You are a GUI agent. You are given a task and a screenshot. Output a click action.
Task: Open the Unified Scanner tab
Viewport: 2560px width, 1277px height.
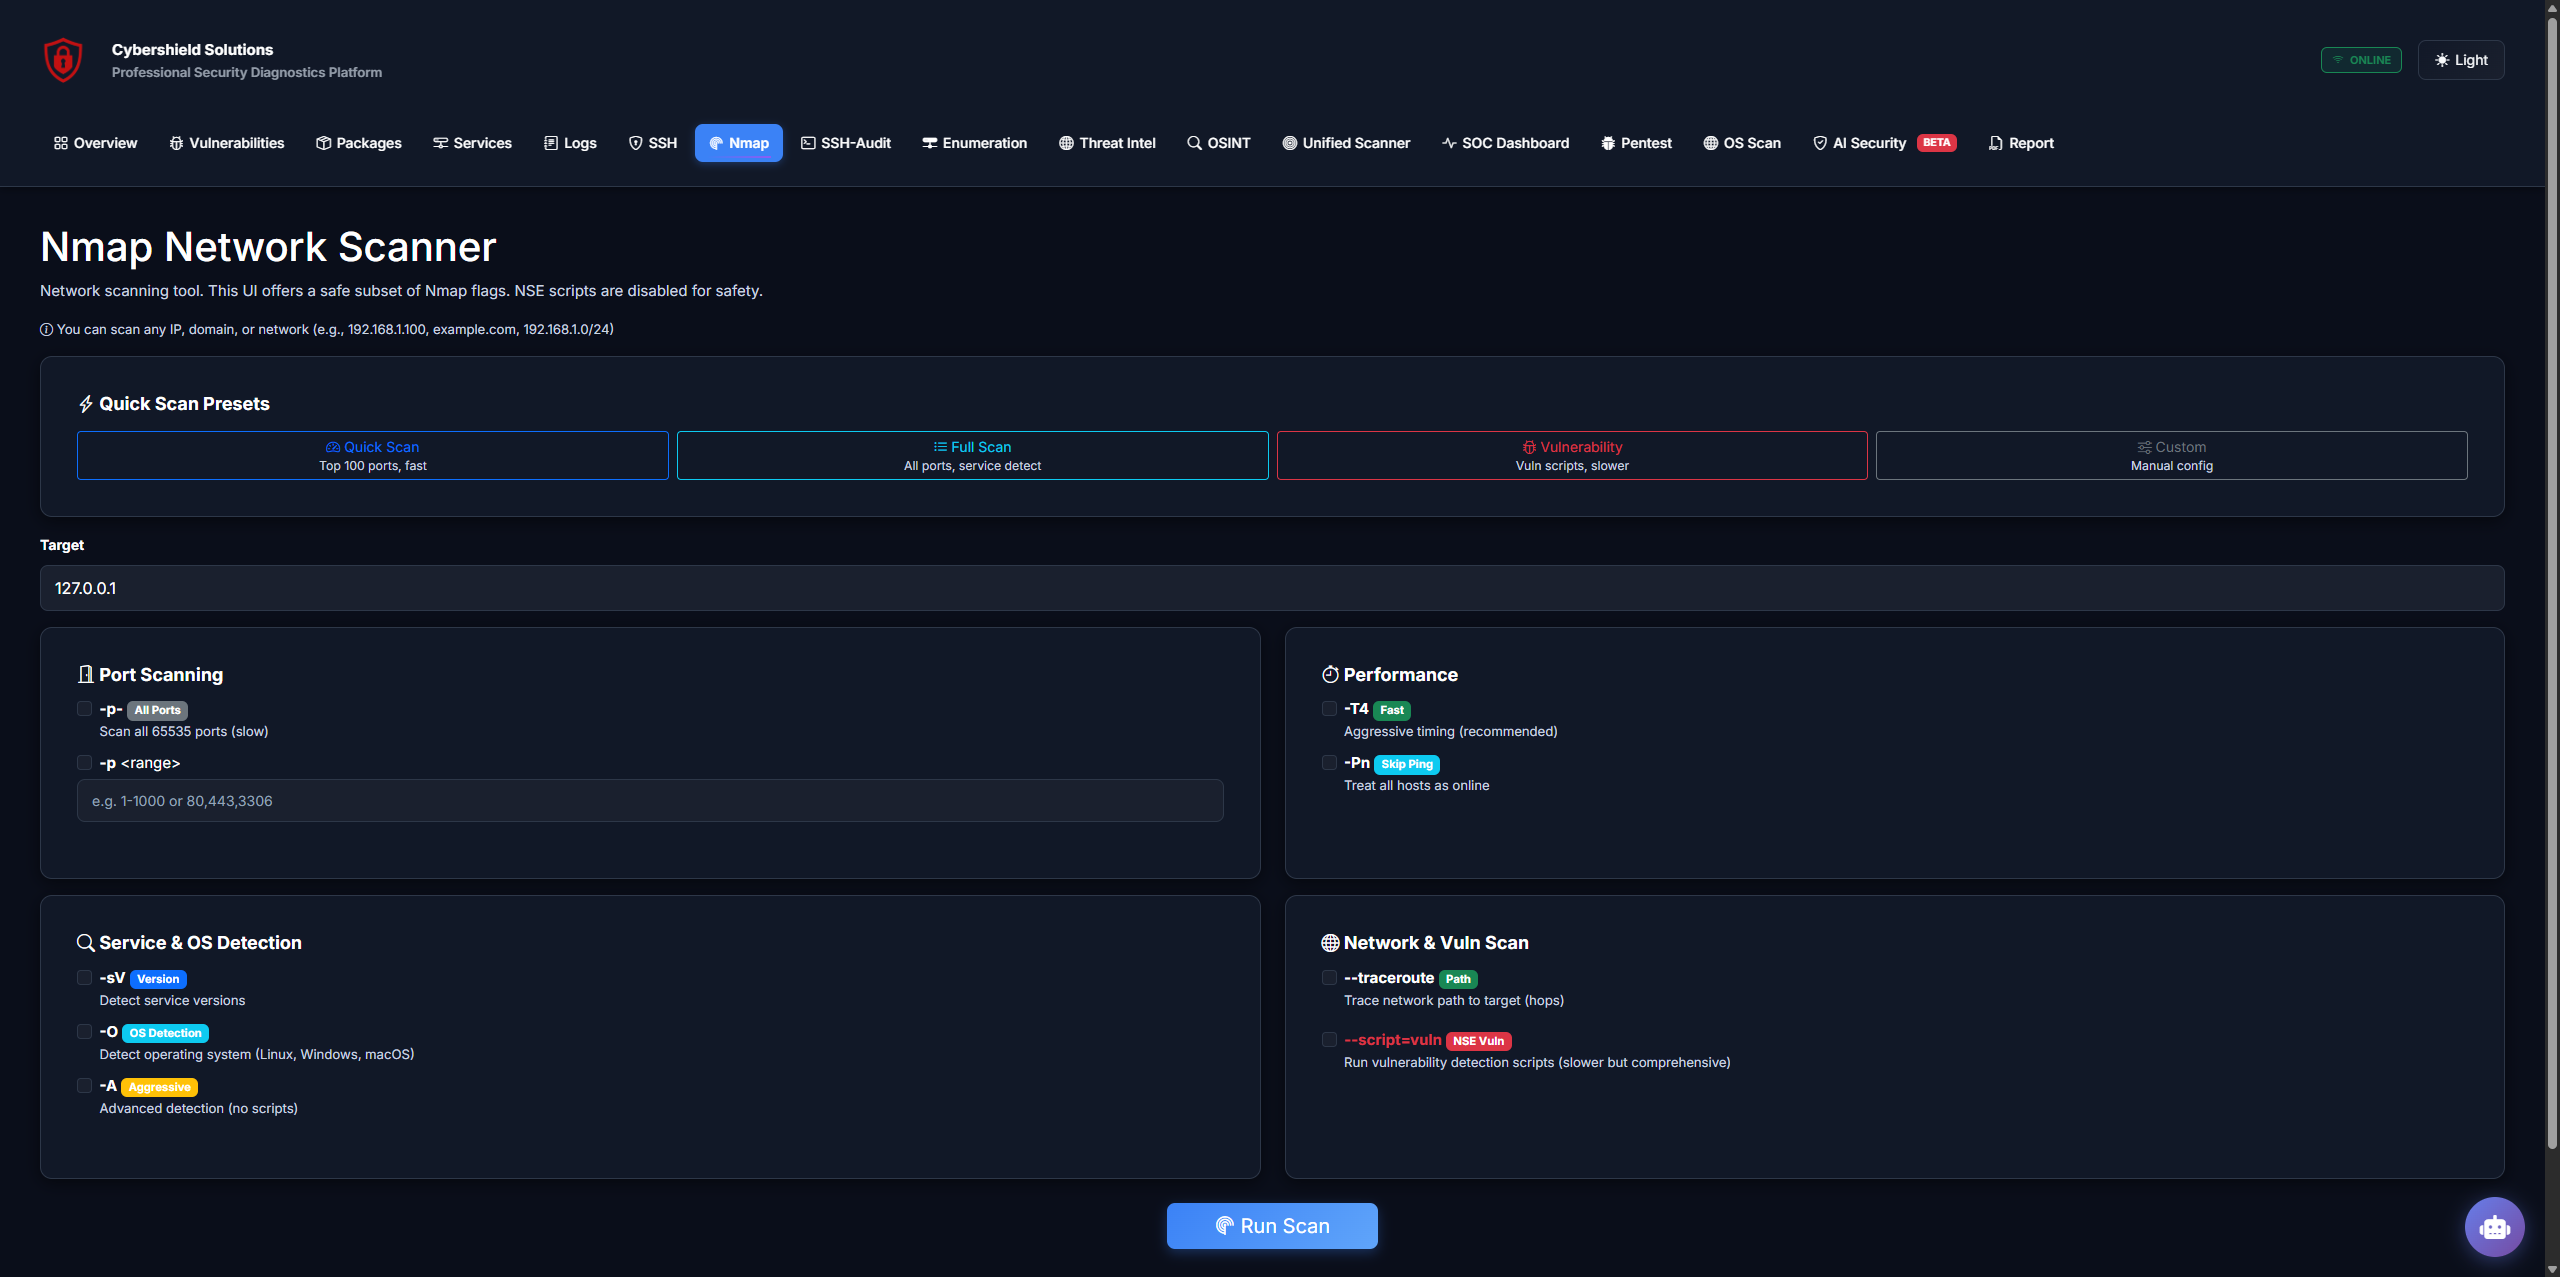click(x=1346, y=143)
